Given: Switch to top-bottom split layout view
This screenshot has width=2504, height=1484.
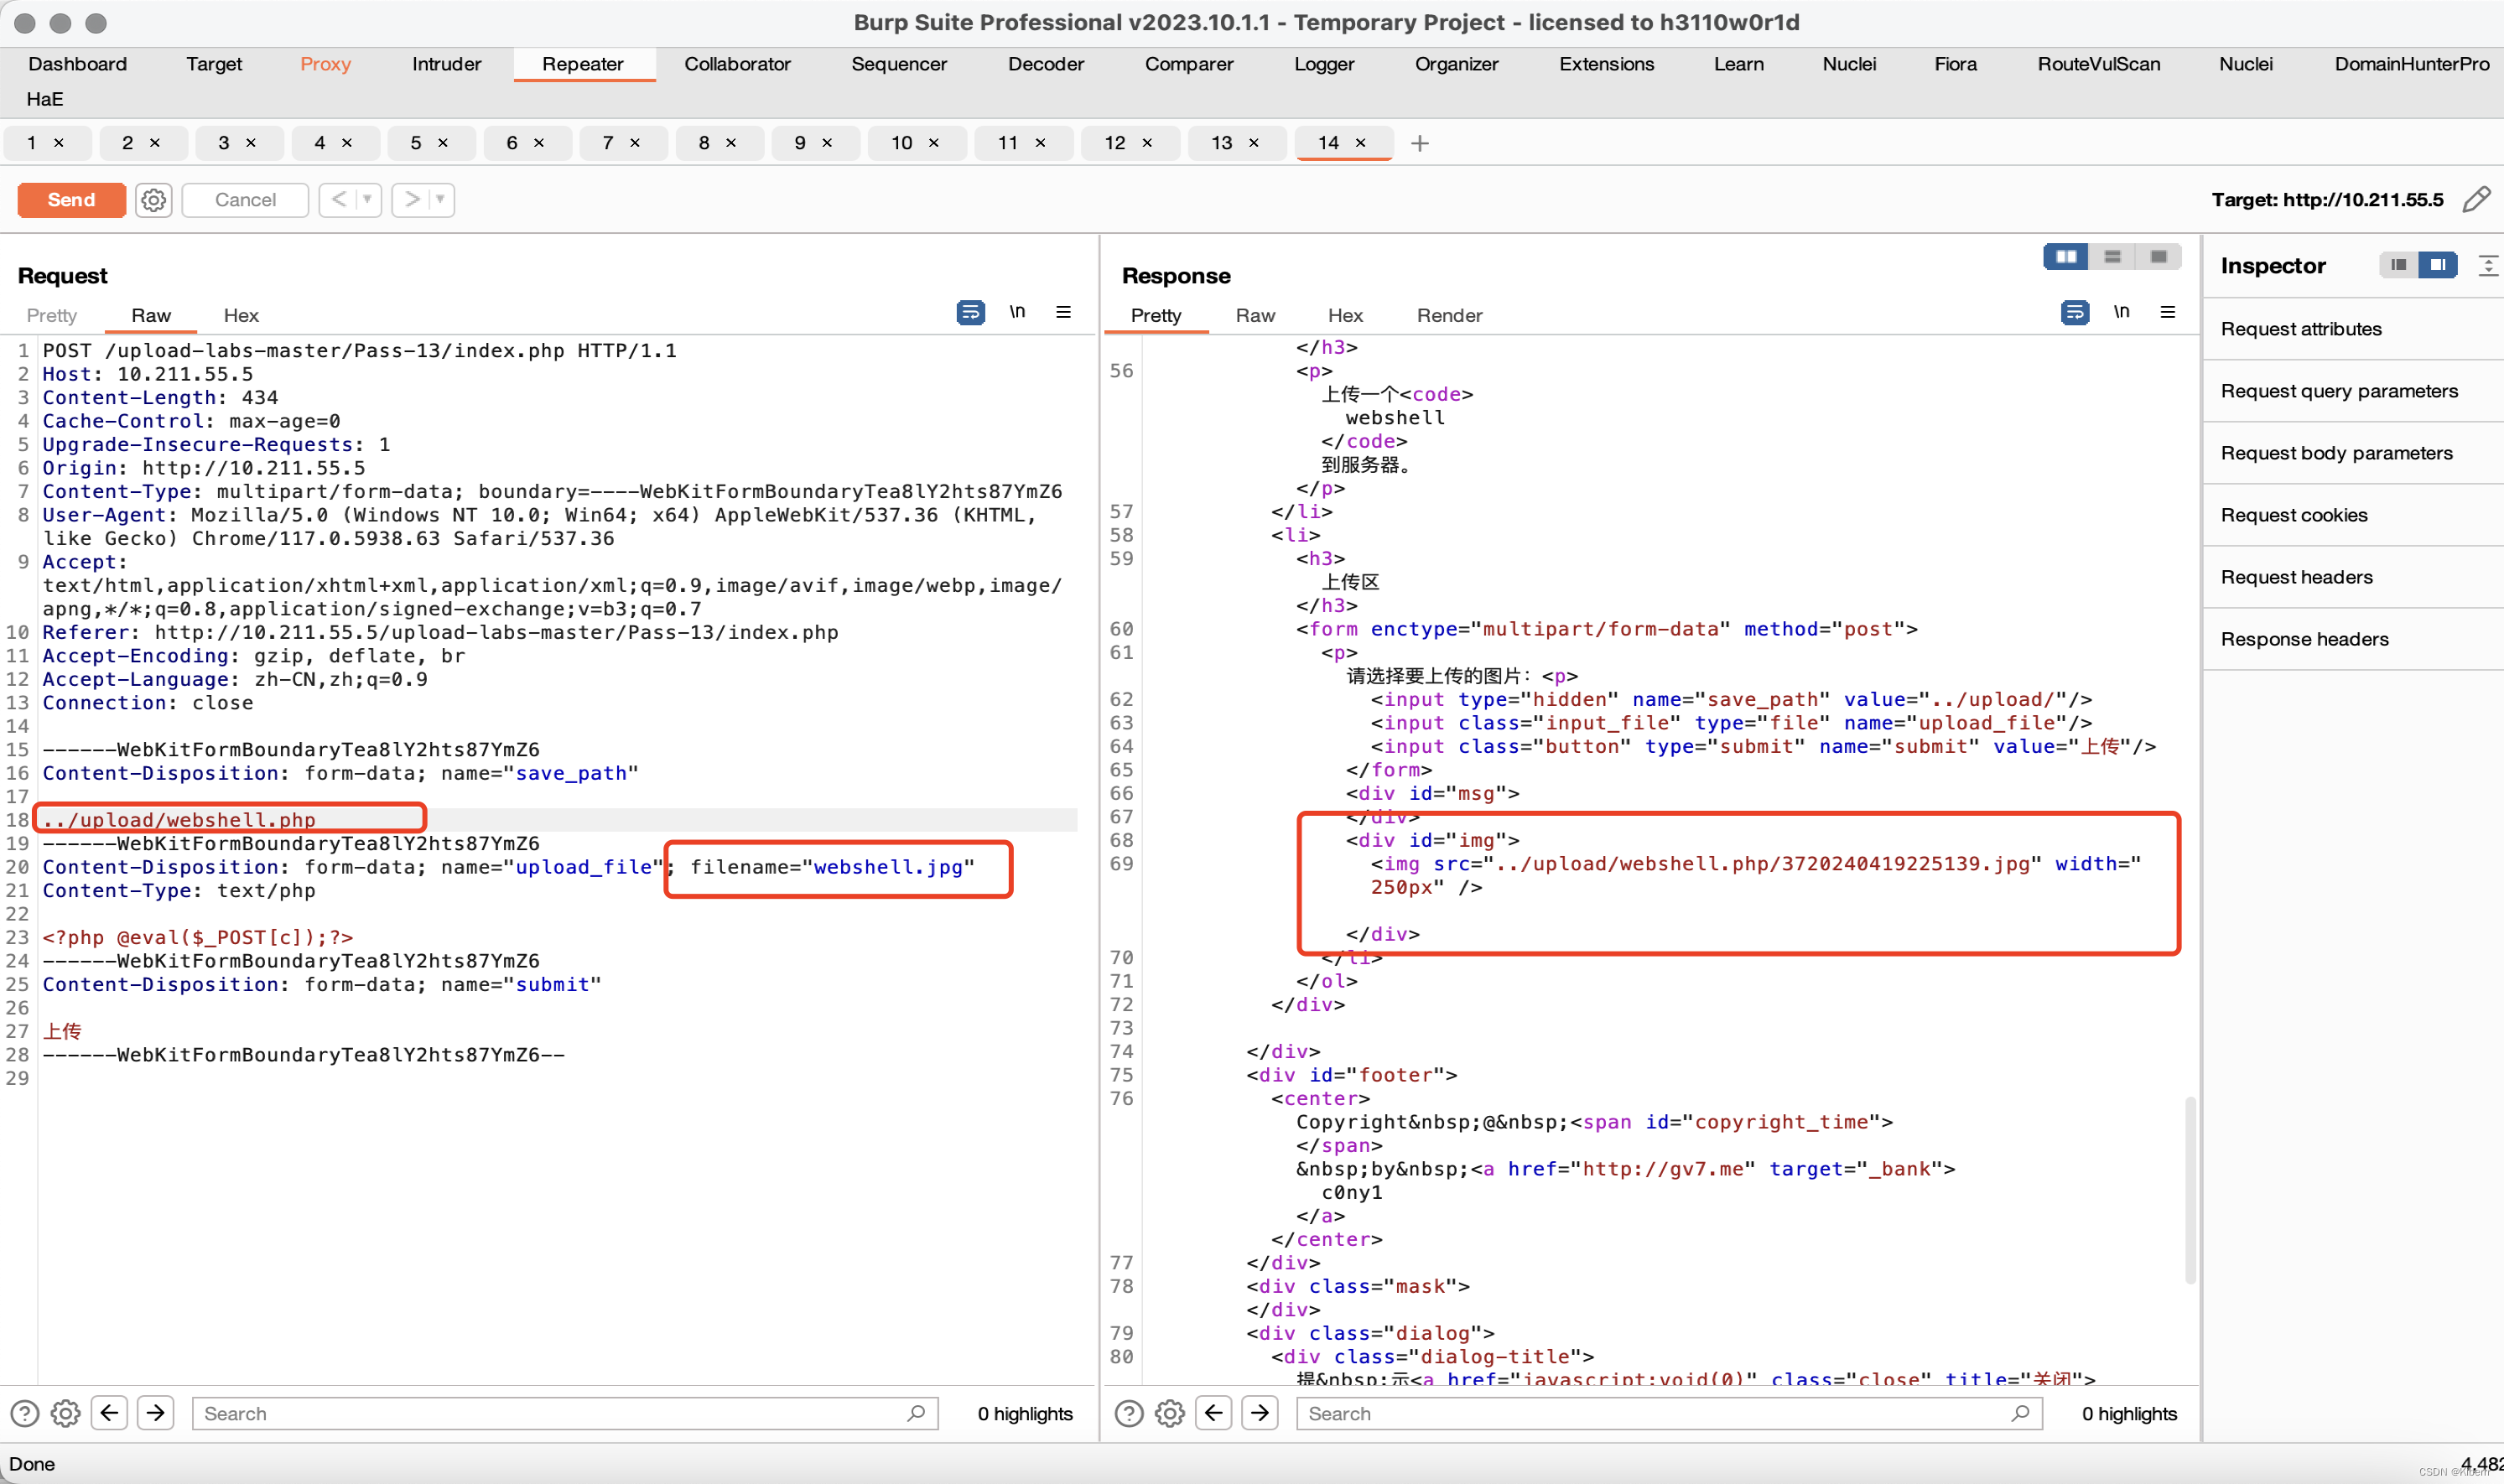Looking at the screenshot, I should click(2112, 257).
